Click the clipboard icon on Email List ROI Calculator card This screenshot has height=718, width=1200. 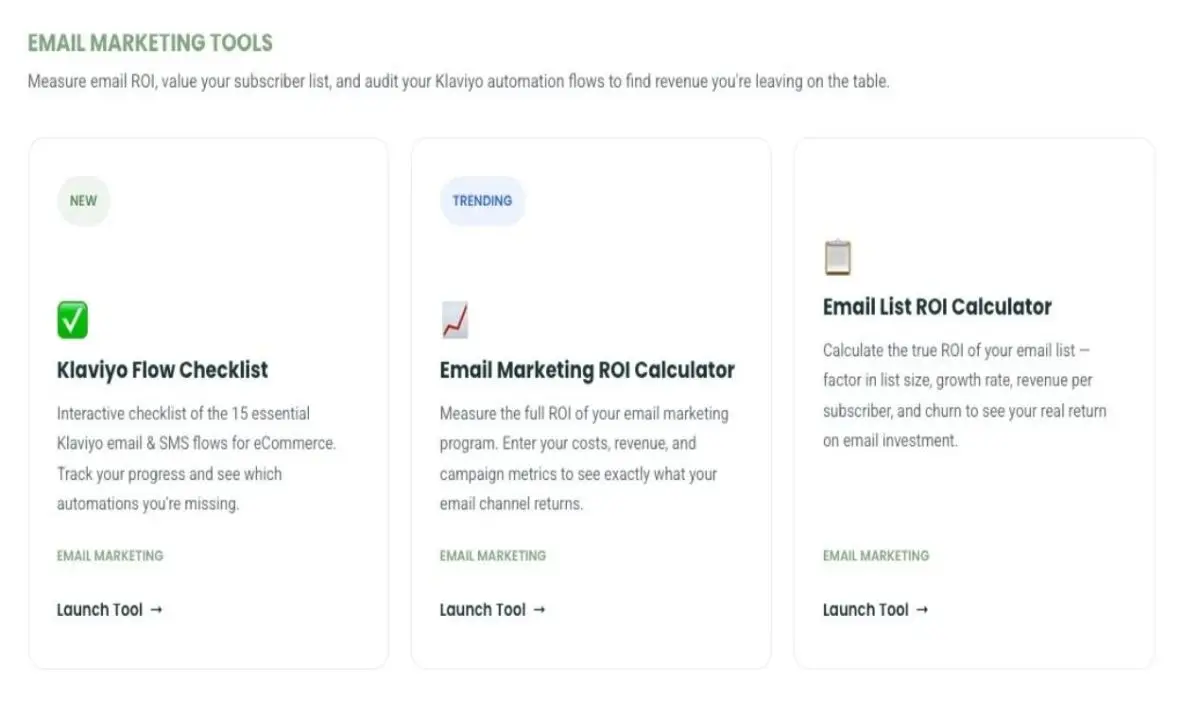point(838,256)
